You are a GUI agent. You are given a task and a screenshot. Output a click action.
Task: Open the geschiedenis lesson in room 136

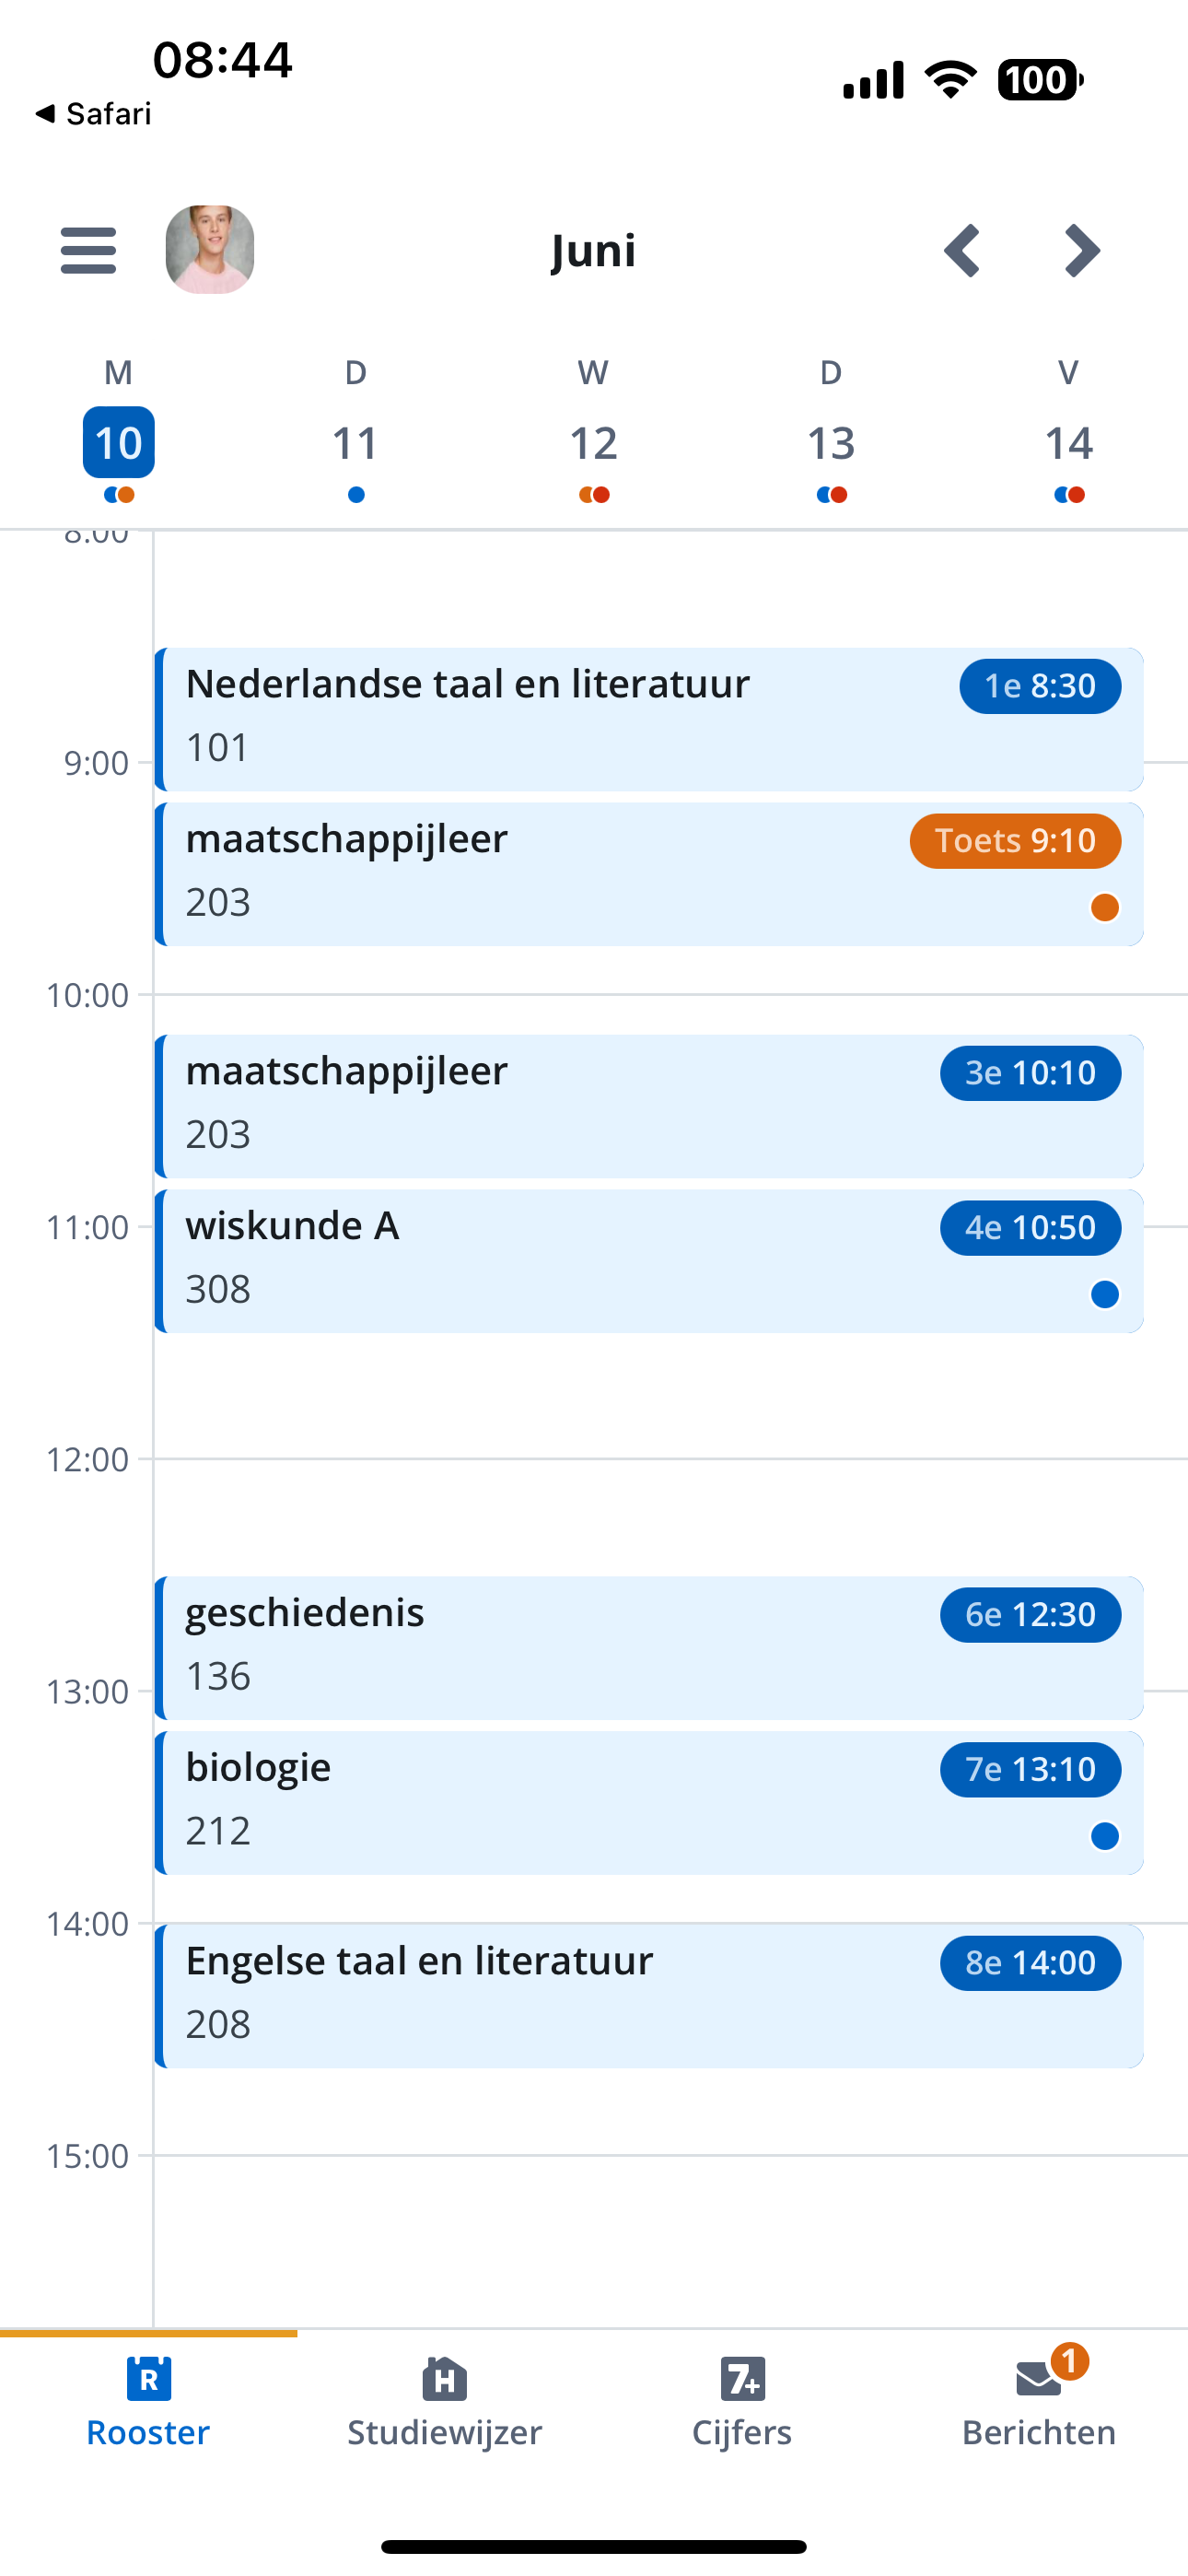click(649, 1648)
